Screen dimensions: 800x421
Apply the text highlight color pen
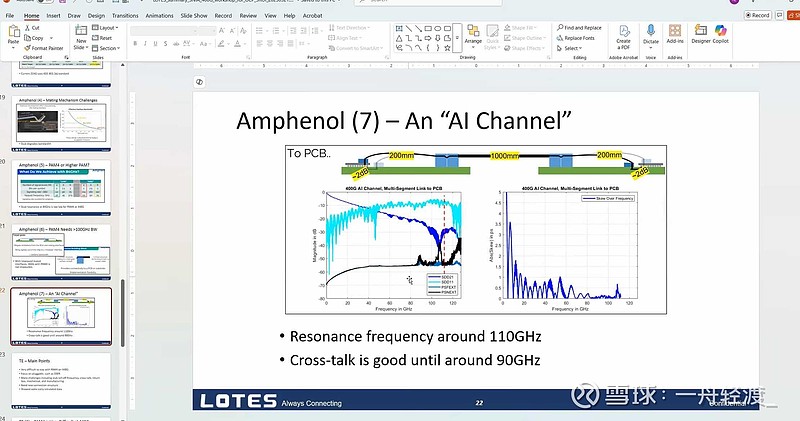coord(221,44)
